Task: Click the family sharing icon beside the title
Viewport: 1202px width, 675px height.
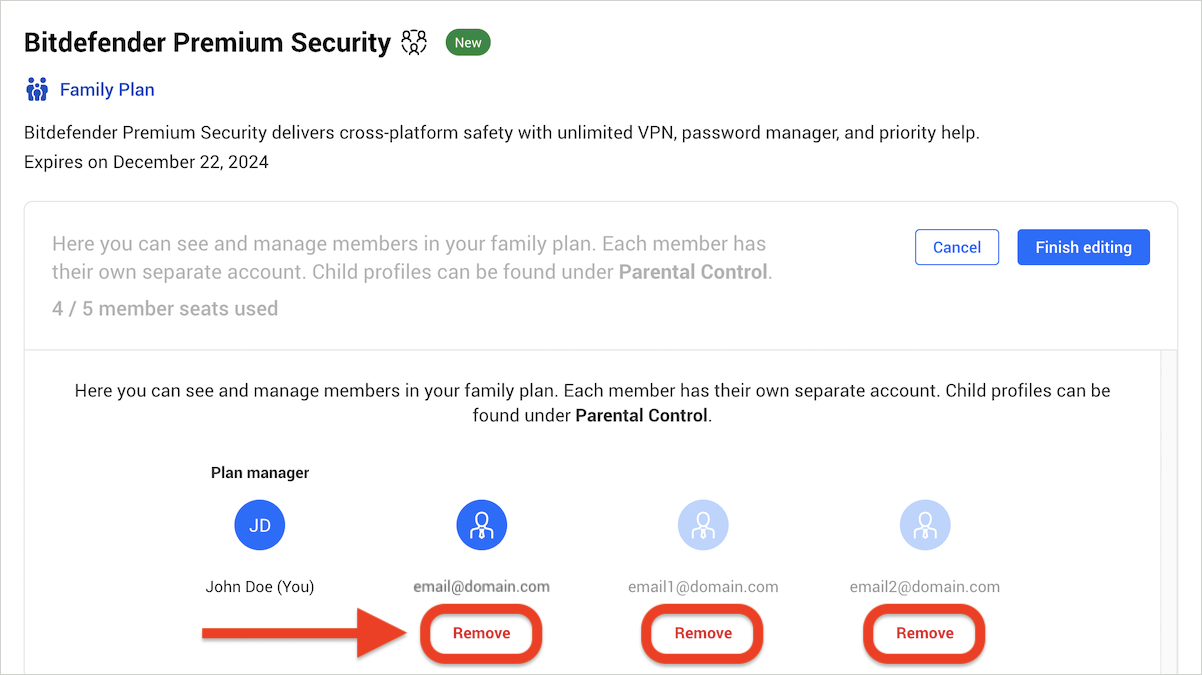Action: [x=414, y=42]
